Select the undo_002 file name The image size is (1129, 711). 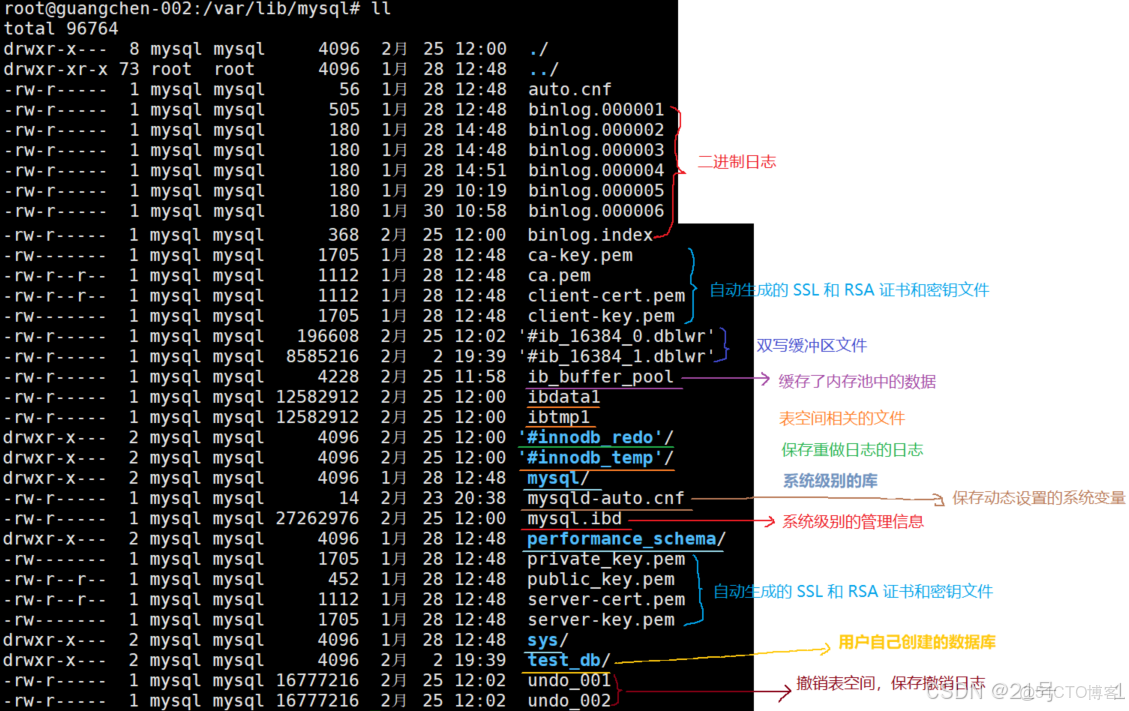tap(569, 699)
